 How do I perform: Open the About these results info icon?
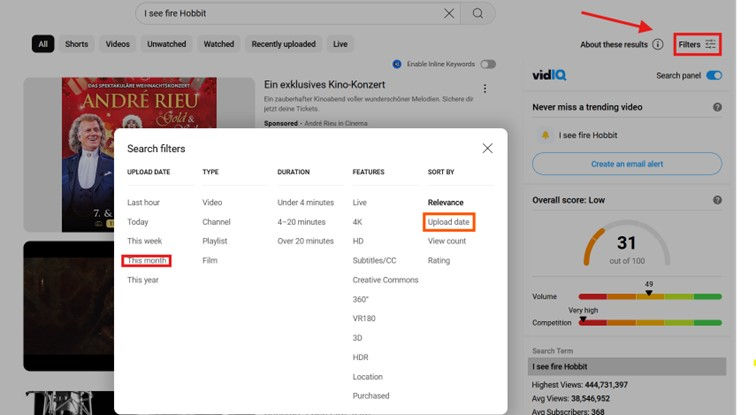pyautogui.click(x=658, y=44)
